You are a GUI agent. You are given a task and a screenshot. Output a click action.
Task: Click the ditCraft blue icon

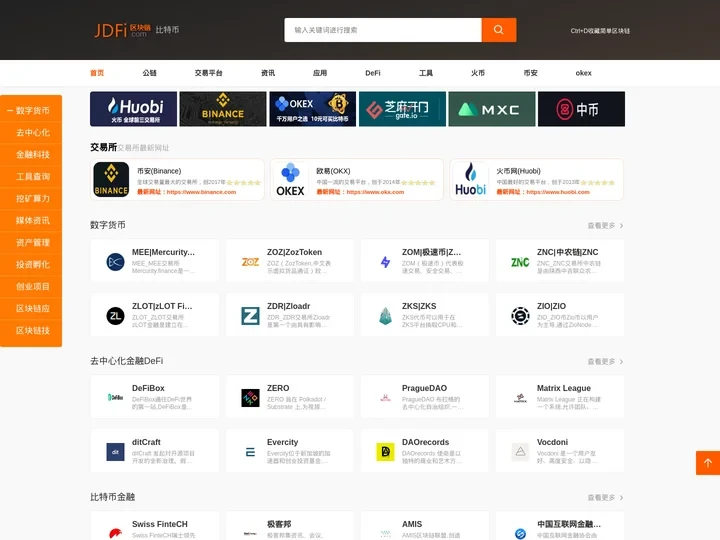coord(115,452)
